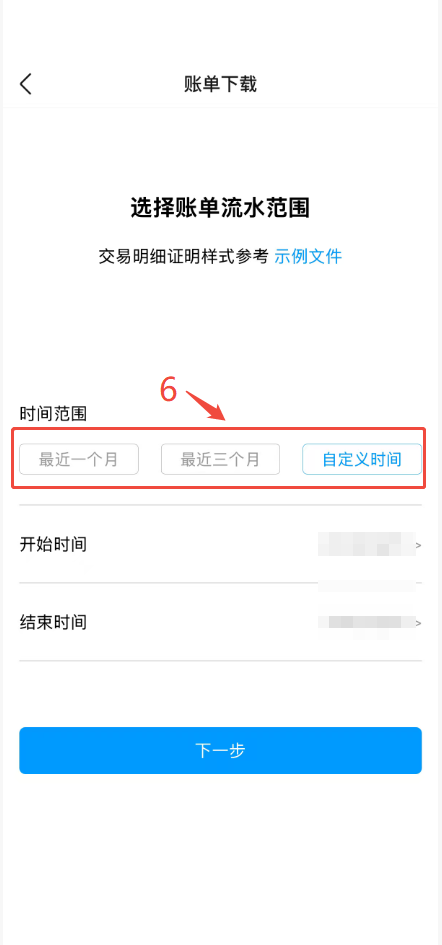Image resolution: width=442 pixels, height=945 pixels.
Task: Click the 交易明细证明样式参考 description text
Action: tap(183, 256)
